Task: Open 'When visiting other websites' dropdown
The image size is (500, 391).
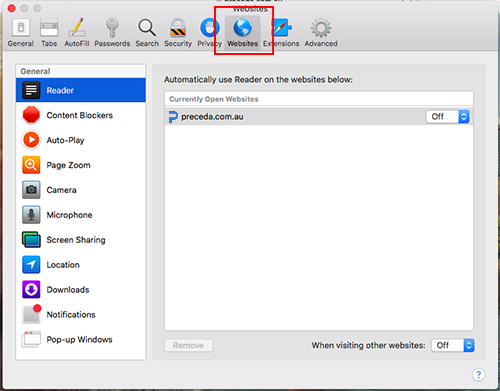Action: point(453,345)
